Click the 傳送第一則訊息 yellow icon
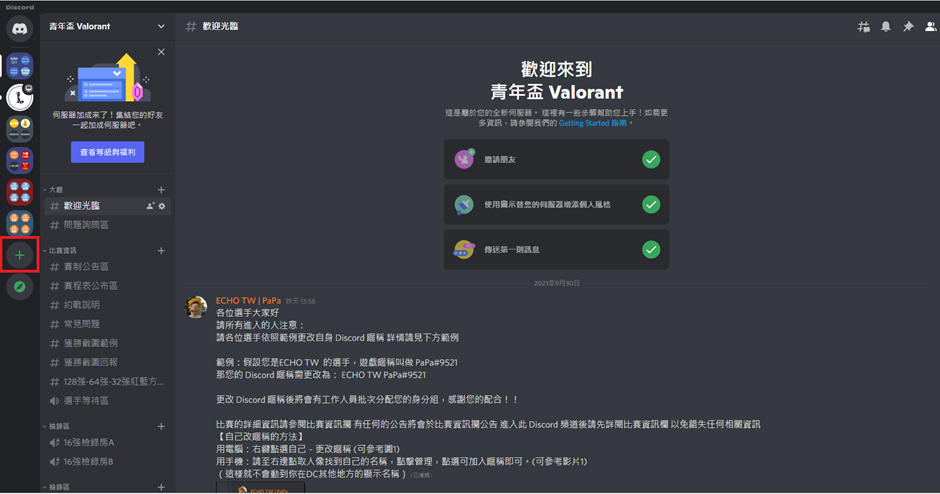Image resolution: width=940 pixels, height=494 pixels. click(x=464, y=249)
